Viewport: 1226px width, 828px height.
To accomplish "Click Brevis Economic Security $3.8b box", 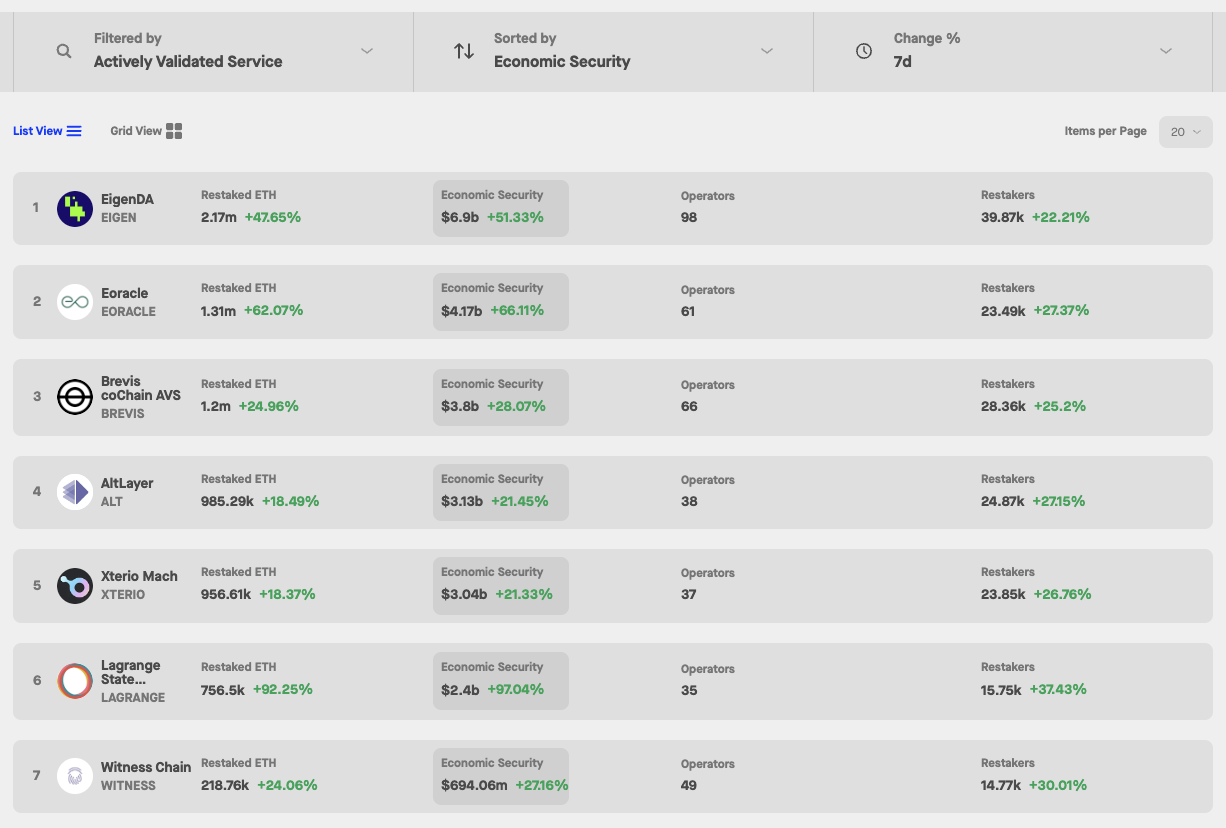I will (x=501, y=397).
